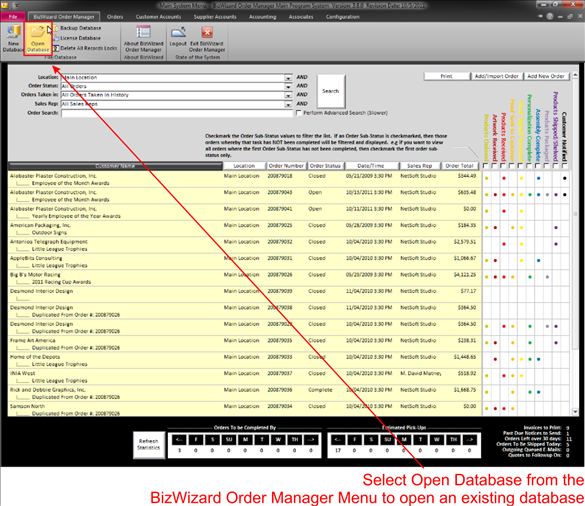Click the order list scrollbar down arrow

click(575, 412)
